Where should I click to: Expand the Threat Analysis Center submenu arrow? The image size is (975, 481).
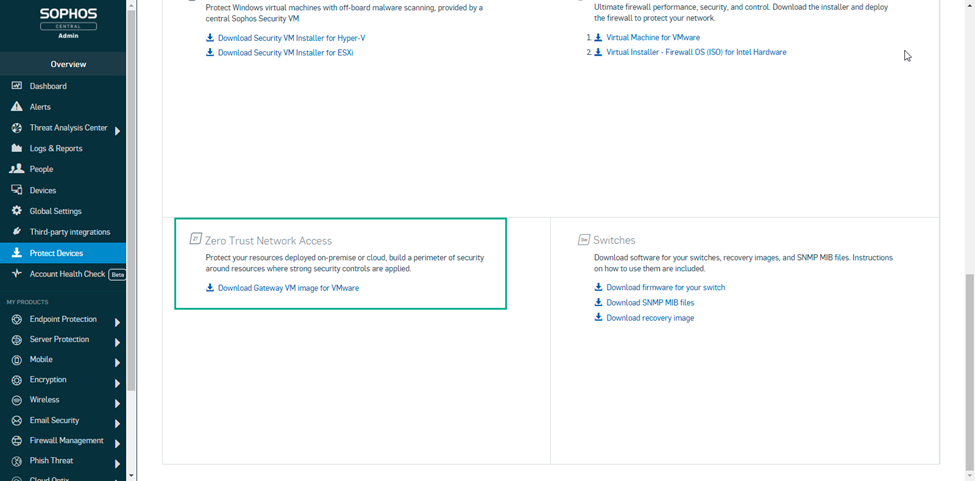pos(117,131)
